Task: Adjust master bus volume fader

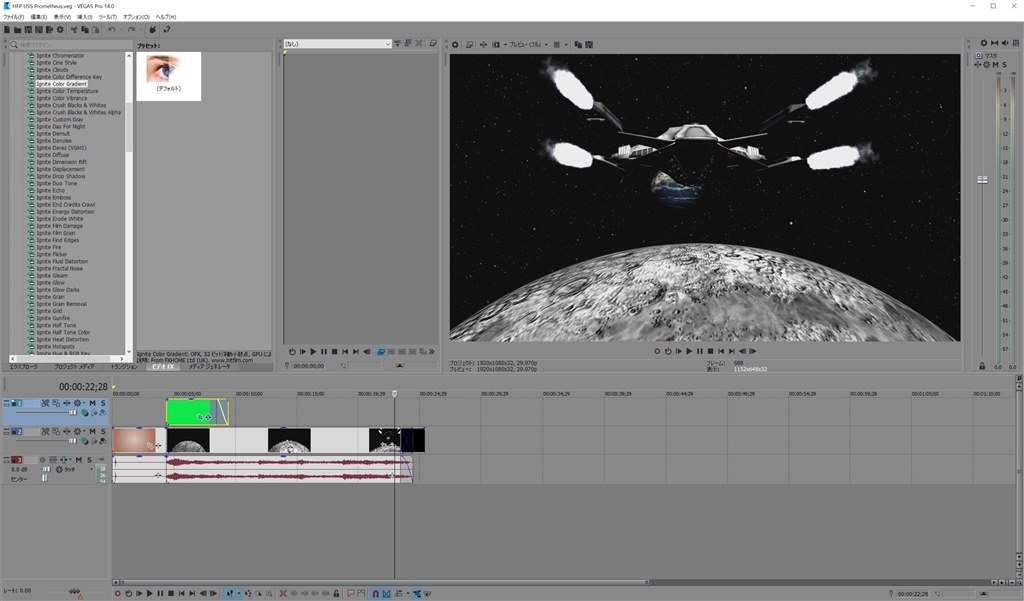Action: (982, 180)
